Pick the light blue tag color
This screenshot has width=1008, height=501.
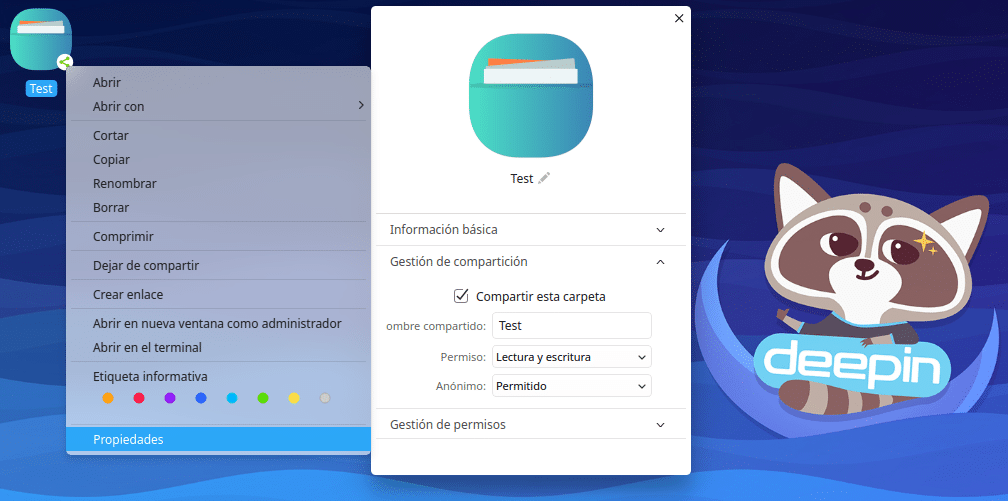[x=232, y=398]
